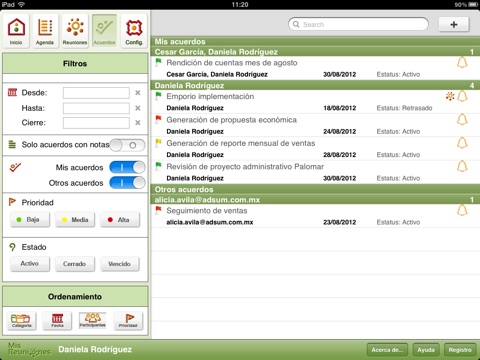The width and height of the screenshot is (480, 360).
Task: Click bell icon for Generación de propuesta económica
Action: tap(462, 119)
